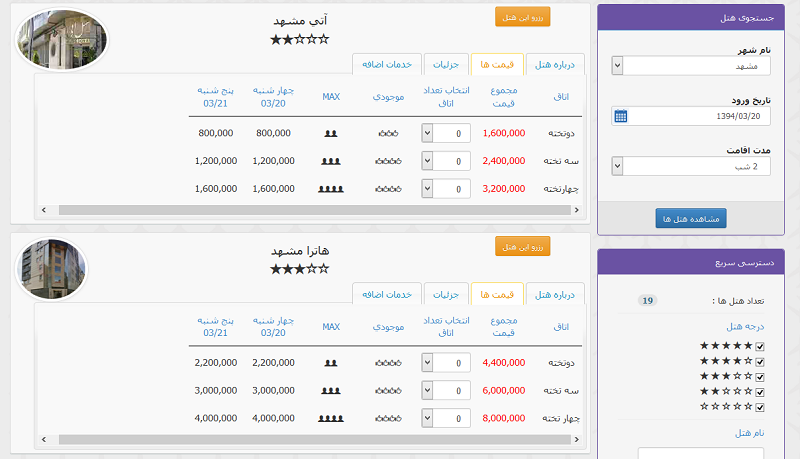Select قیمت ها tab of آتی مشهد
Screen dimensions: 800x459
pos(497,65)
